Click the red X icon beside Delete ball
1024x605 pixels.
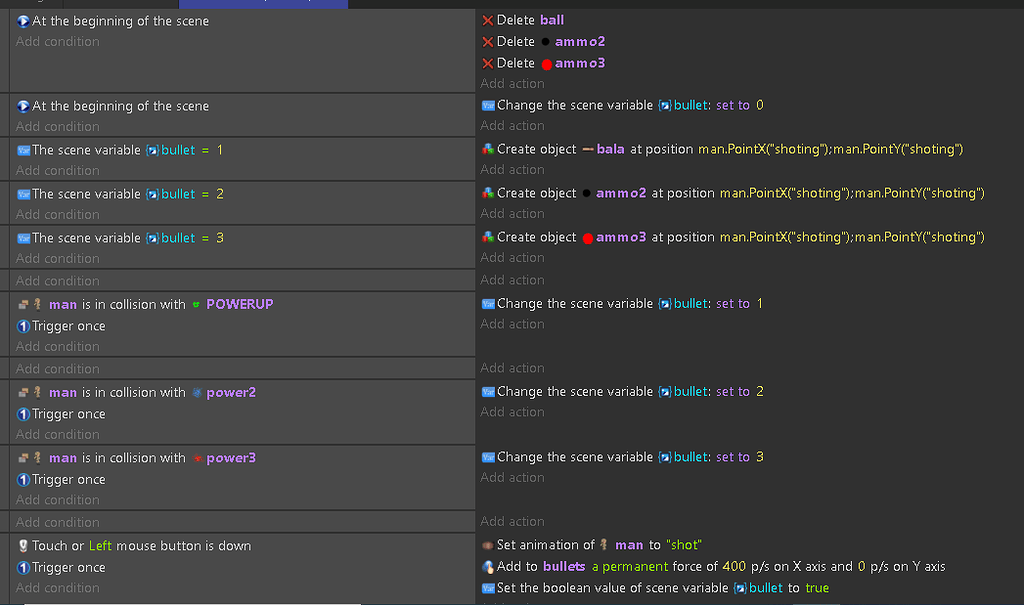[x=487, y=20]
